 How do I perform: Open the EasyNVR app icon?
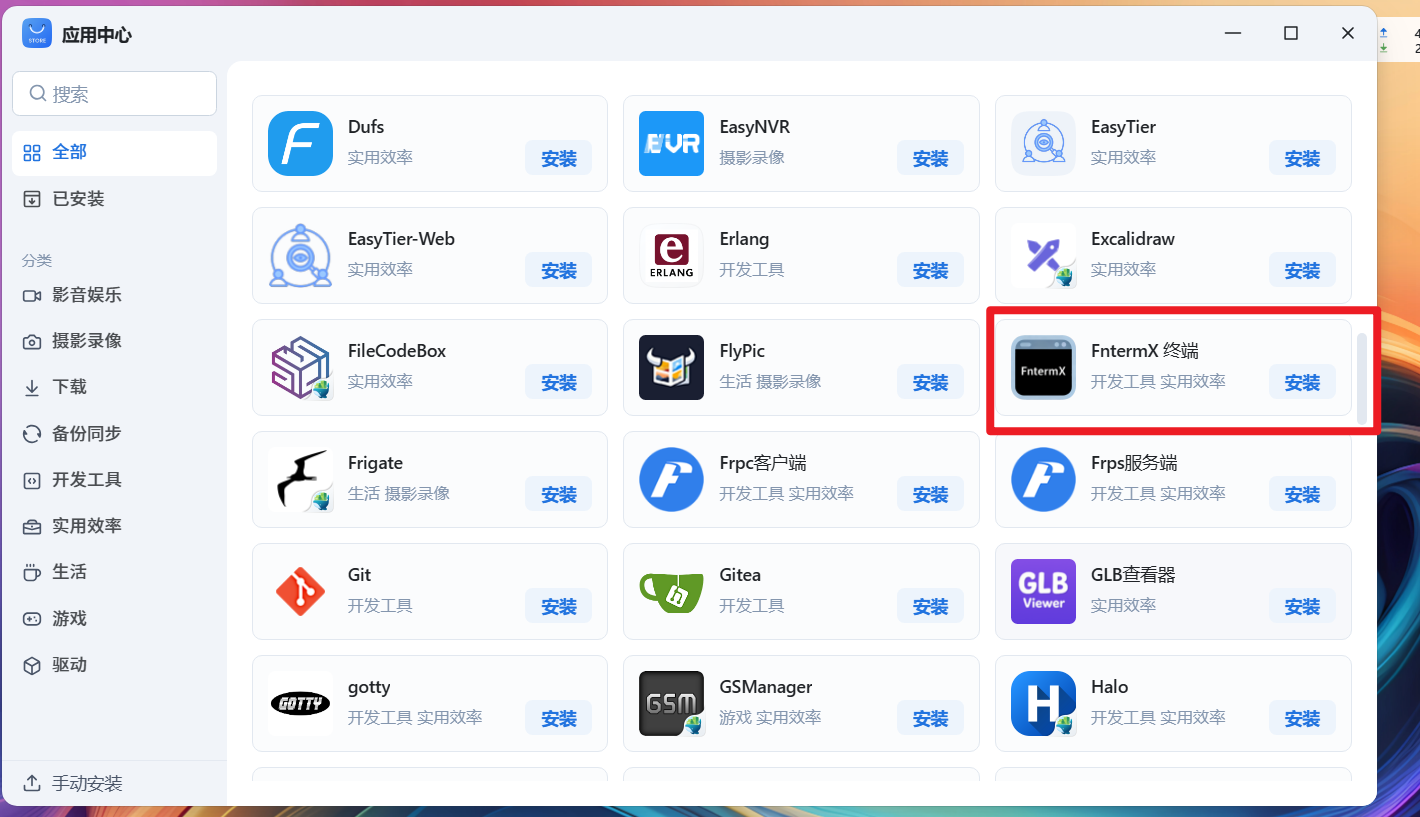tap(672, 143)
